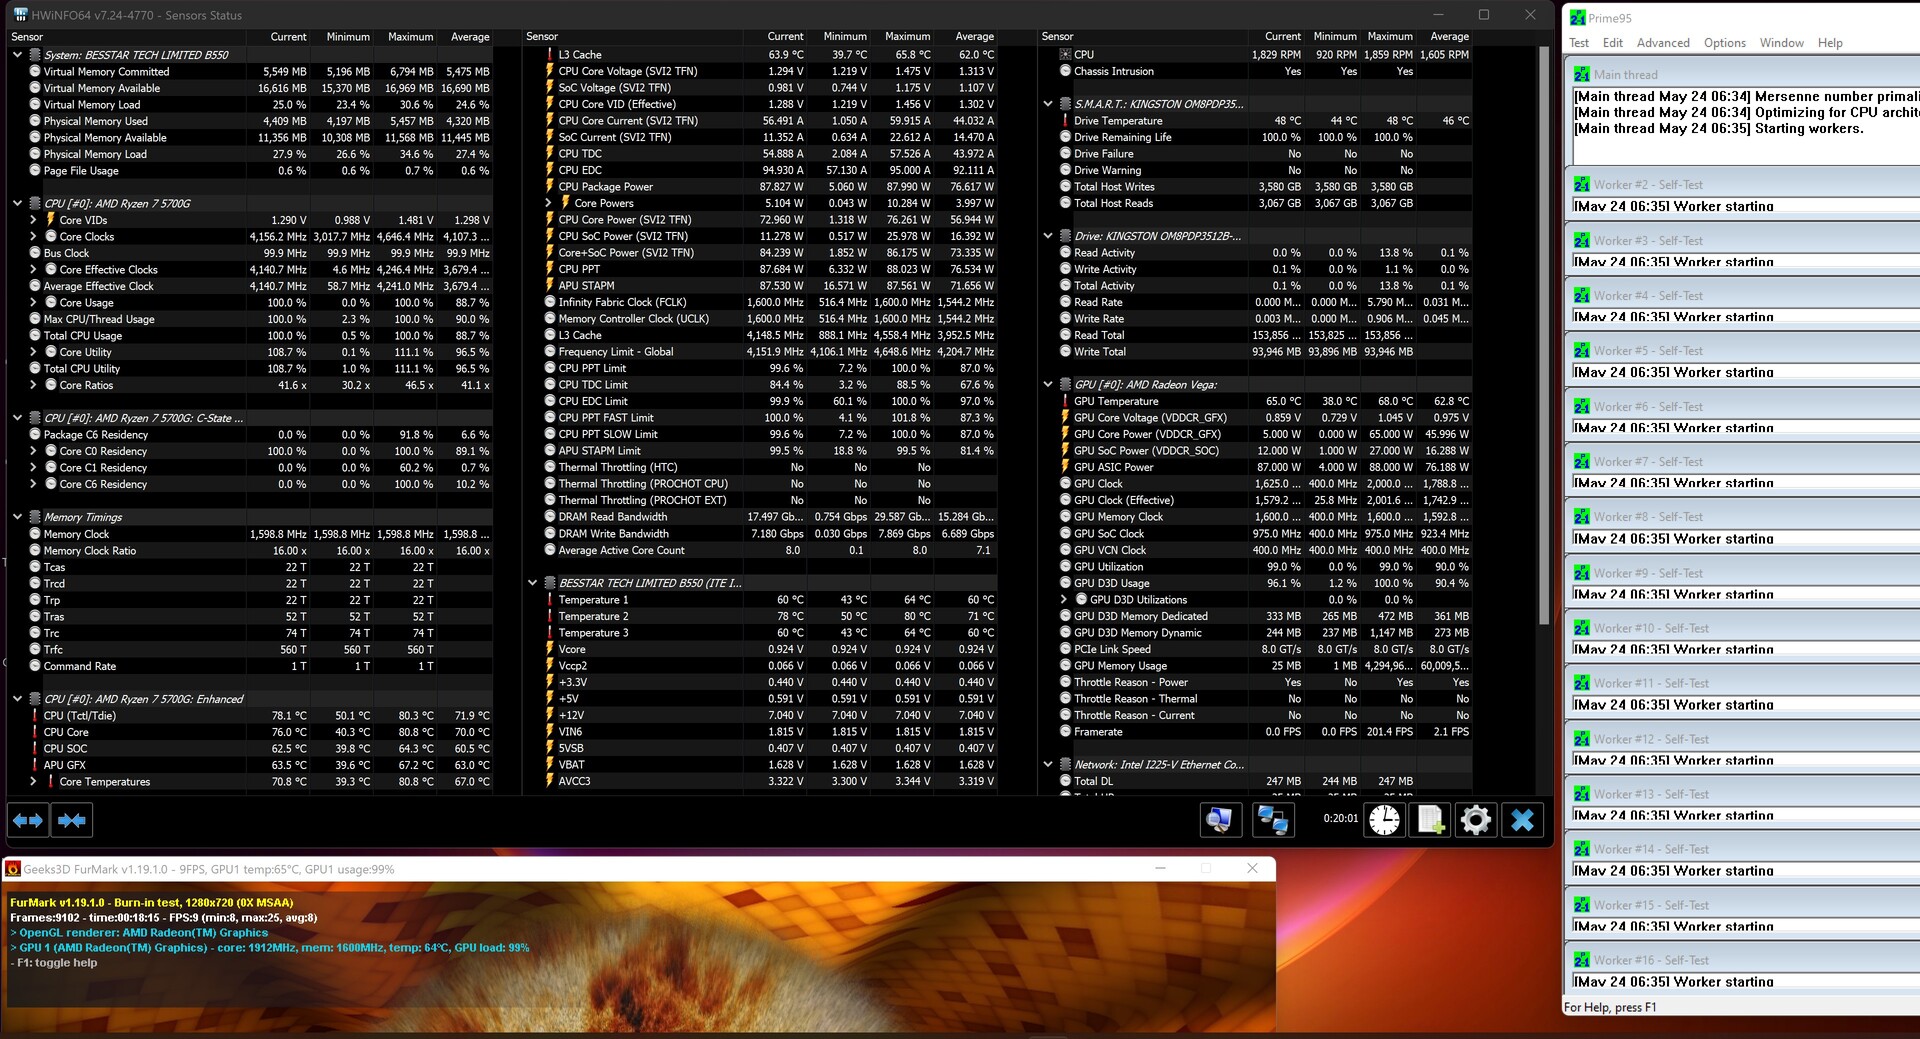Screen dimensions: 1920x1039
Task: Expand the Core Usage row
Action: pyautogui.click(x=33, y=303)
